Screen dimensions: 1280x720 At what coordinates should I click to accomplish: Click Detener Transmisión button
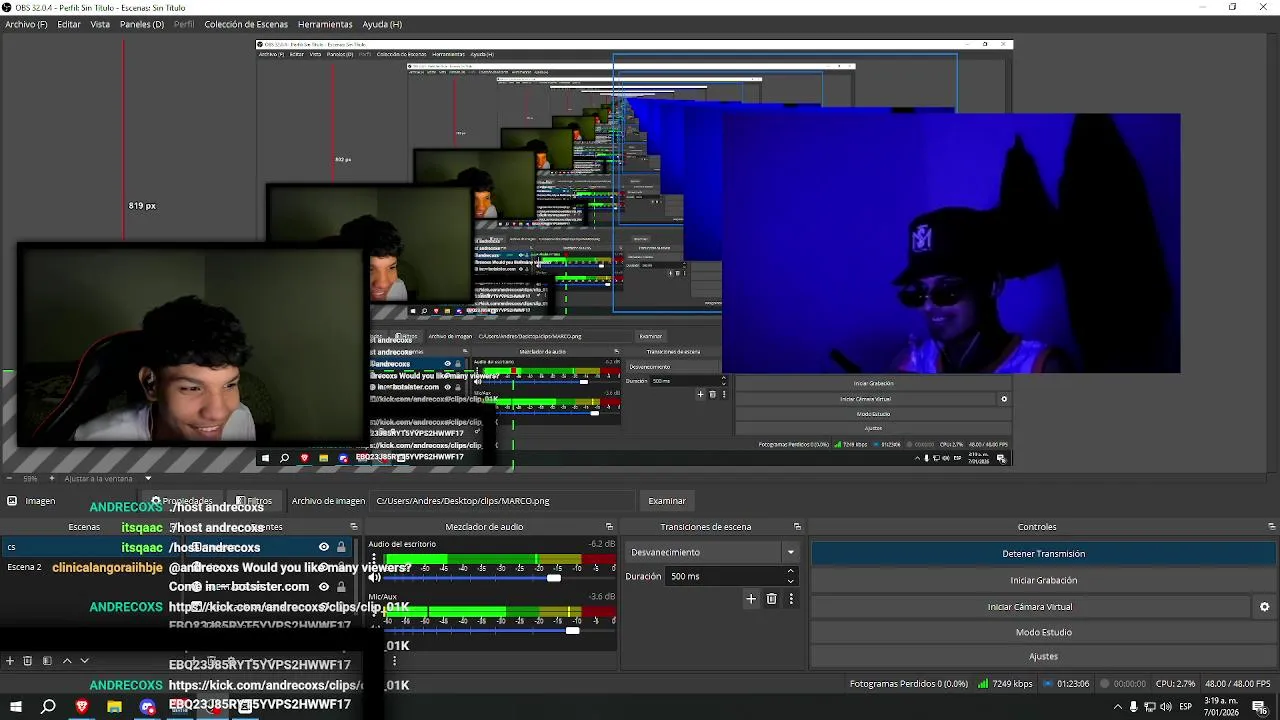1043,553
